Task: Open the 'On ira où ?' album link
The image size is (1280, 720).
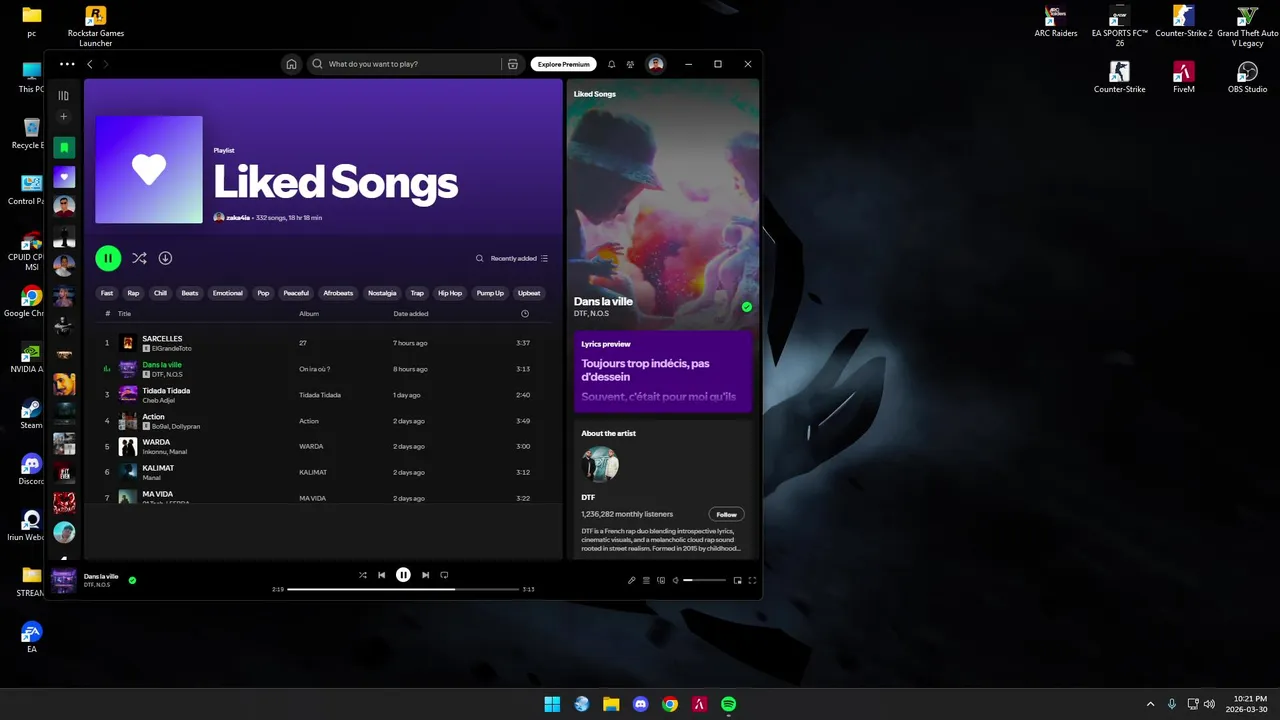Action: [x=314, y=369]
